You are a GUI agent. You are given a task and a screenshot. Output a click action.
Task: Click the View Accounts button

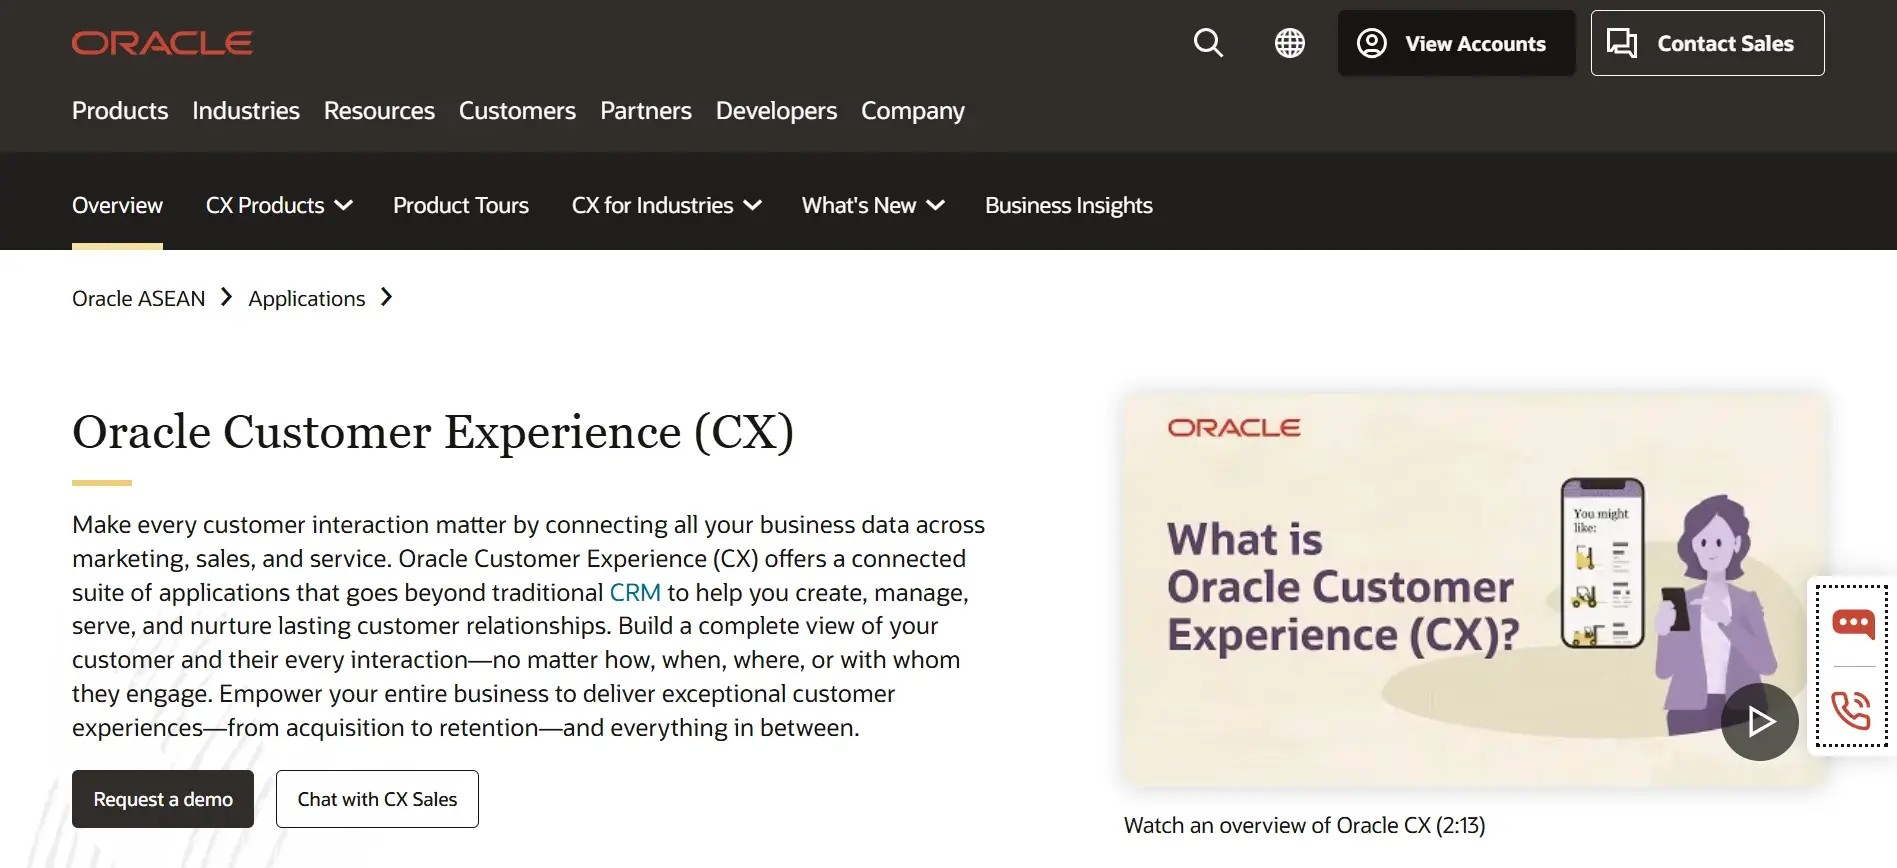pos(1456,43)
